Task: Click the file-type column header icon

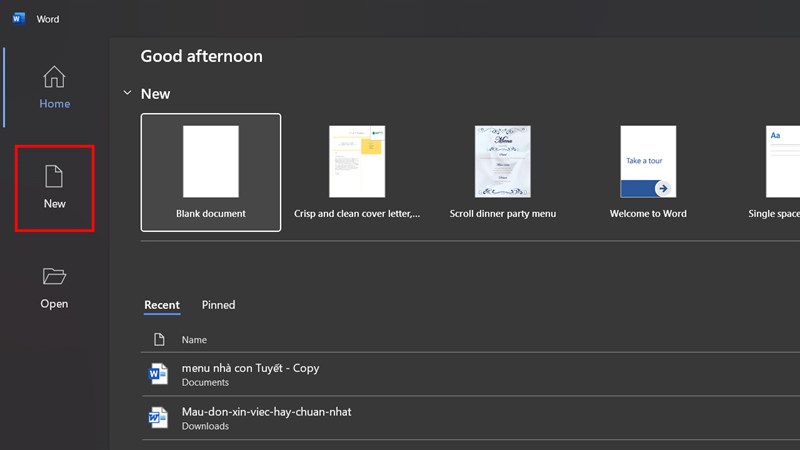Action: pyautogui.click(x=159, y=339)
